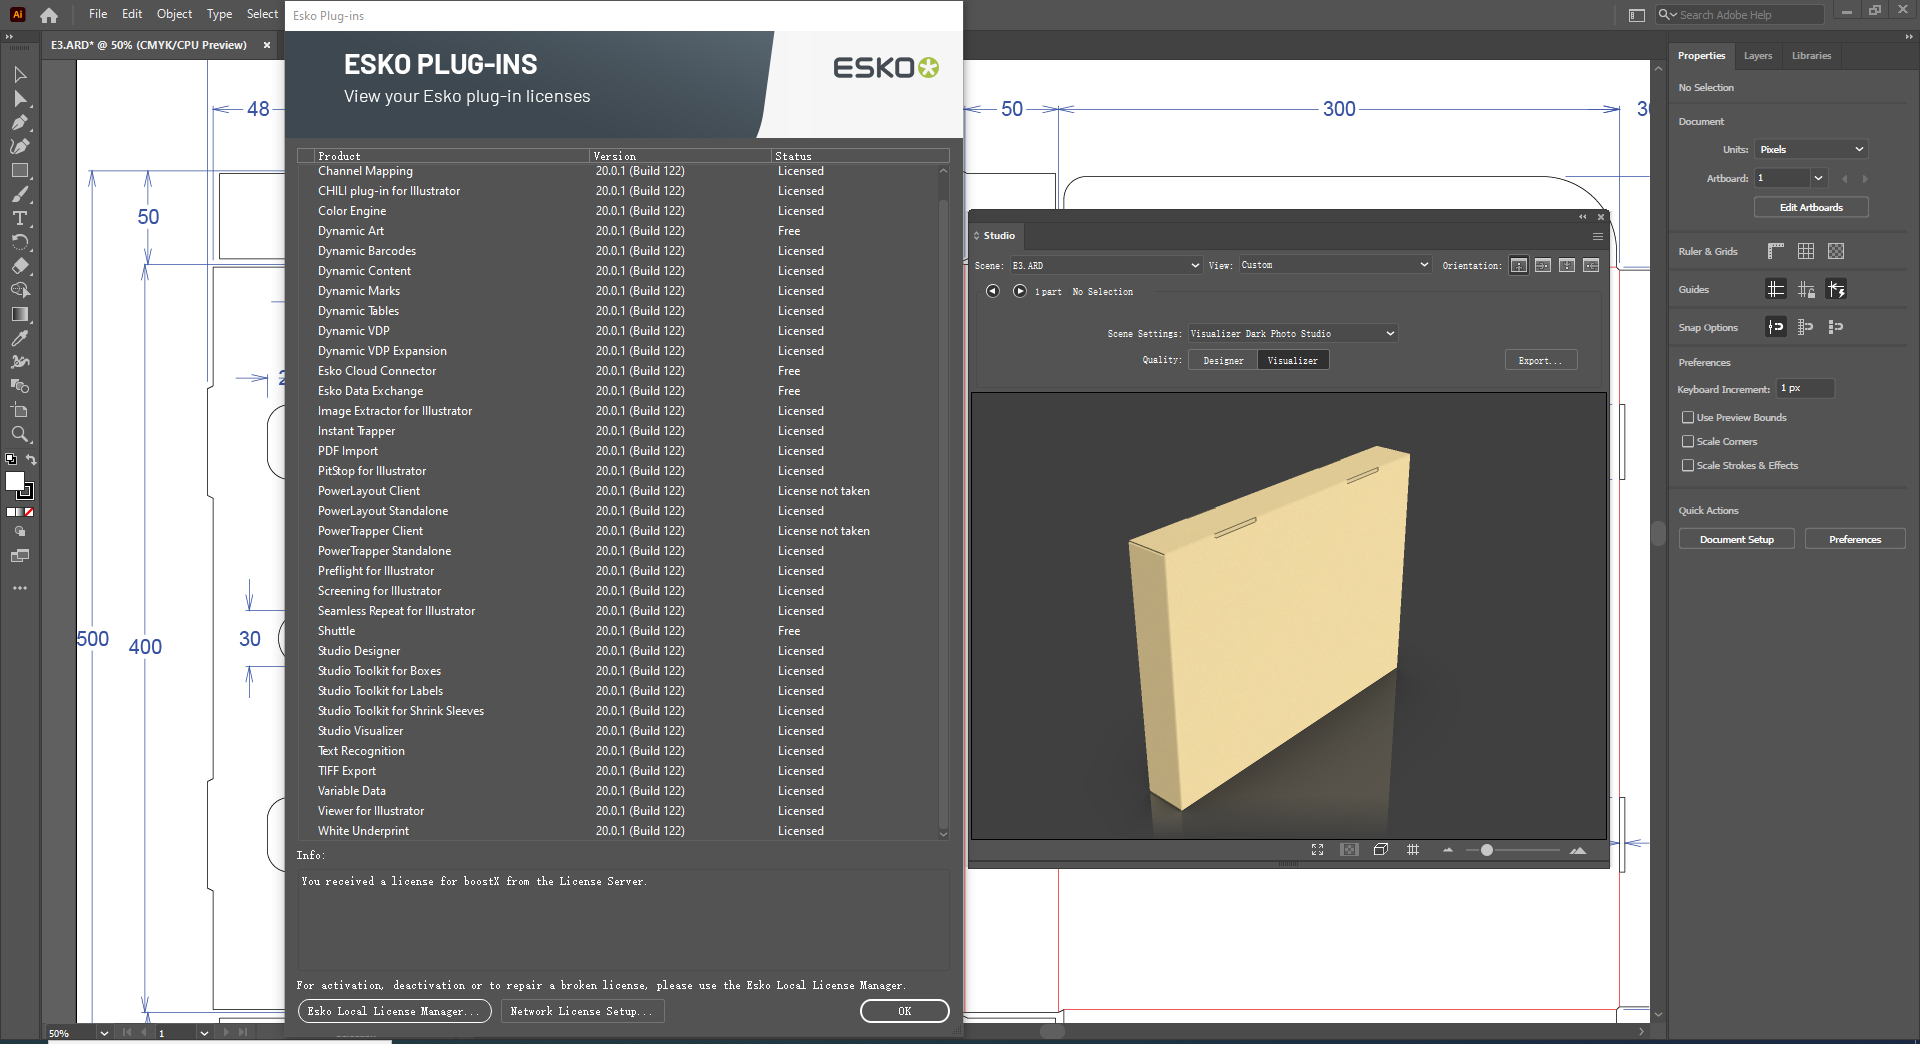Select the Curvature tool

pos(20,147)
